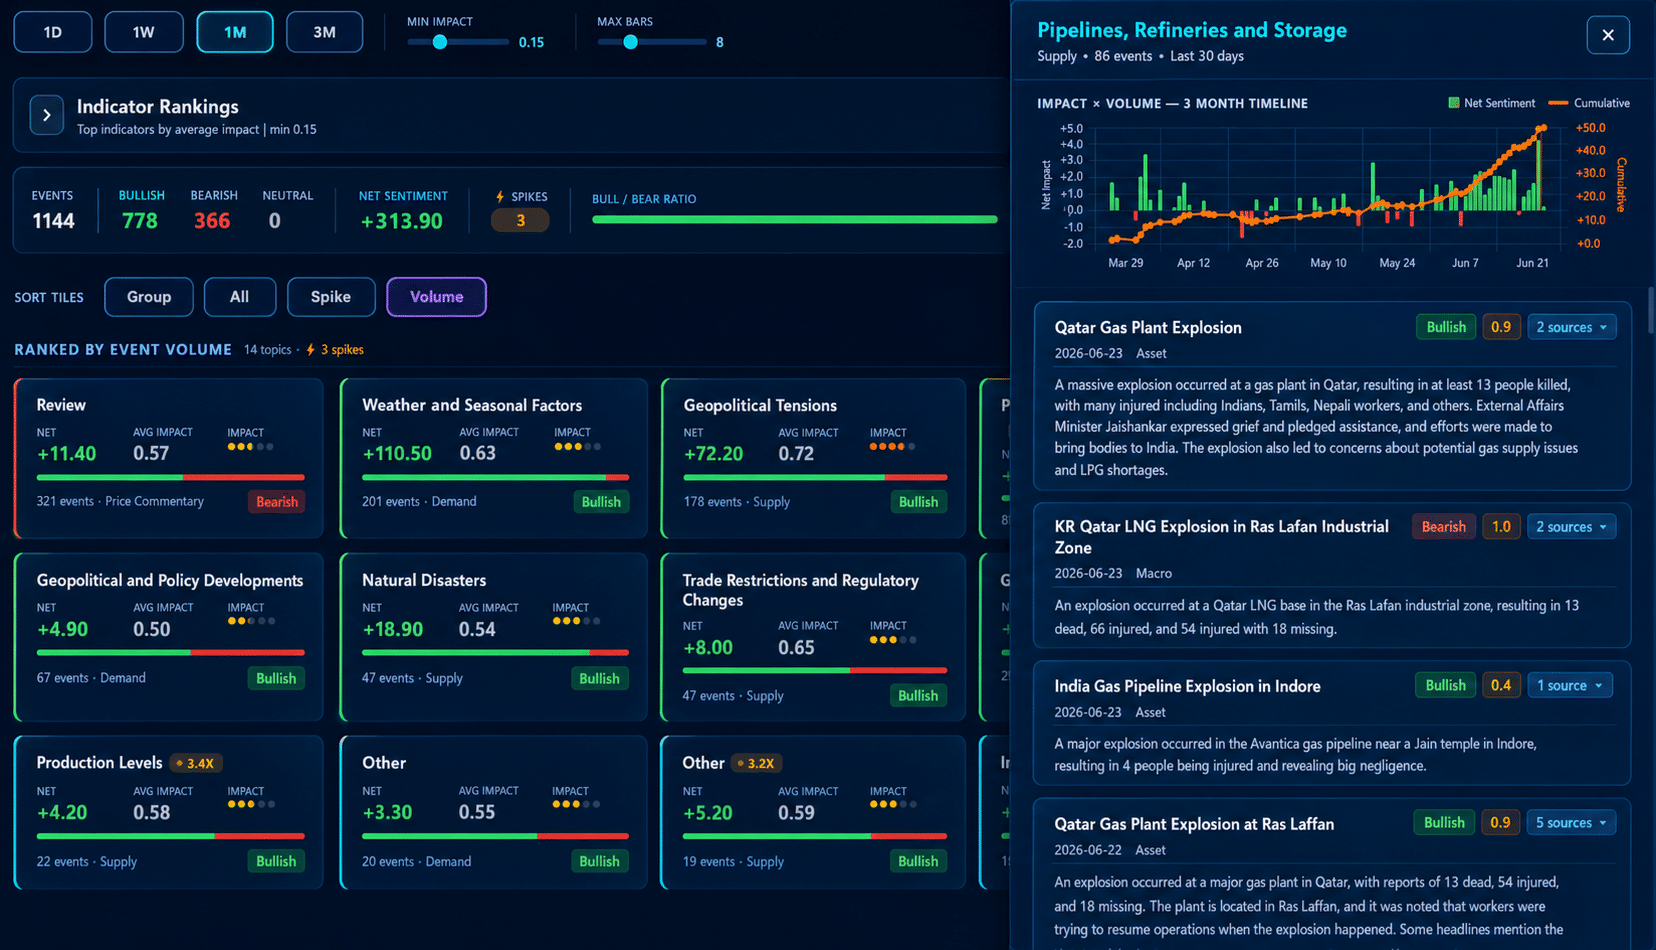Open the Other Supply tile with 19 events
Viewport: 1656px width, 950px height.
(x=813, y=812)
